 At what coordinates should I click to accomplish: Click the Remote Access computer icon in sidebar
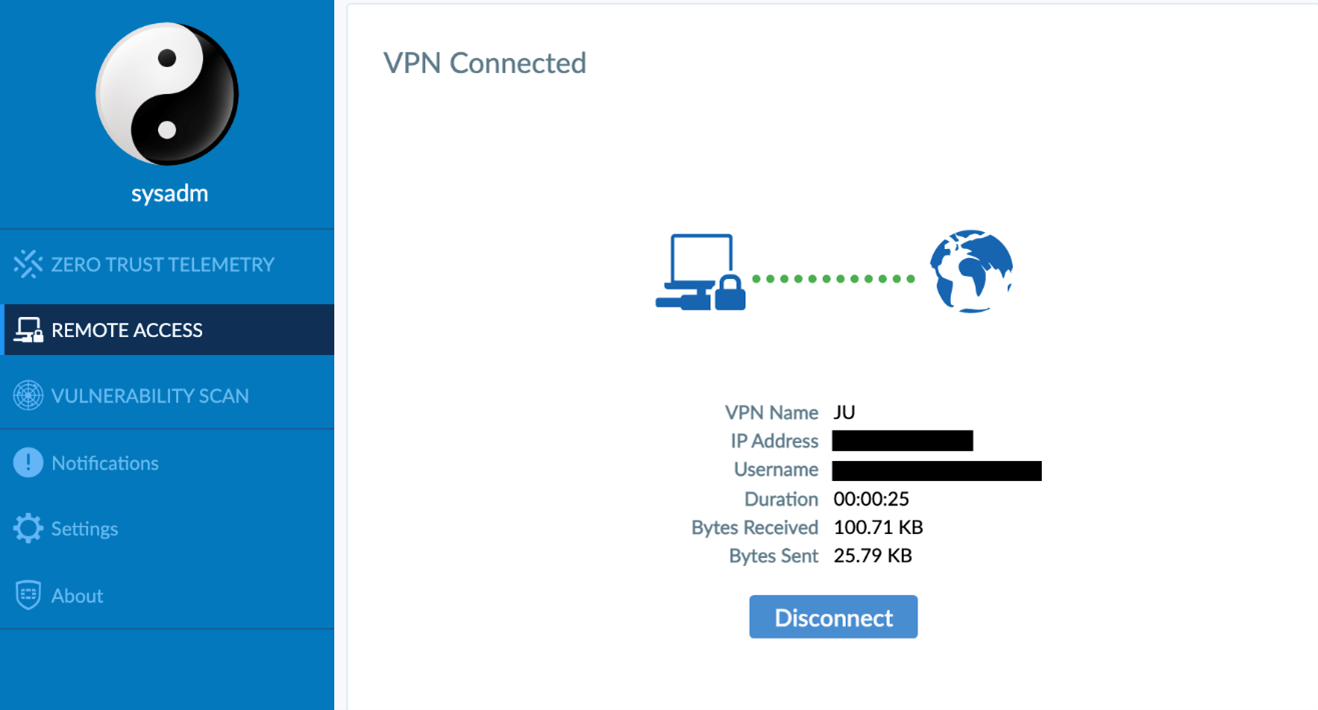point(28,330)
